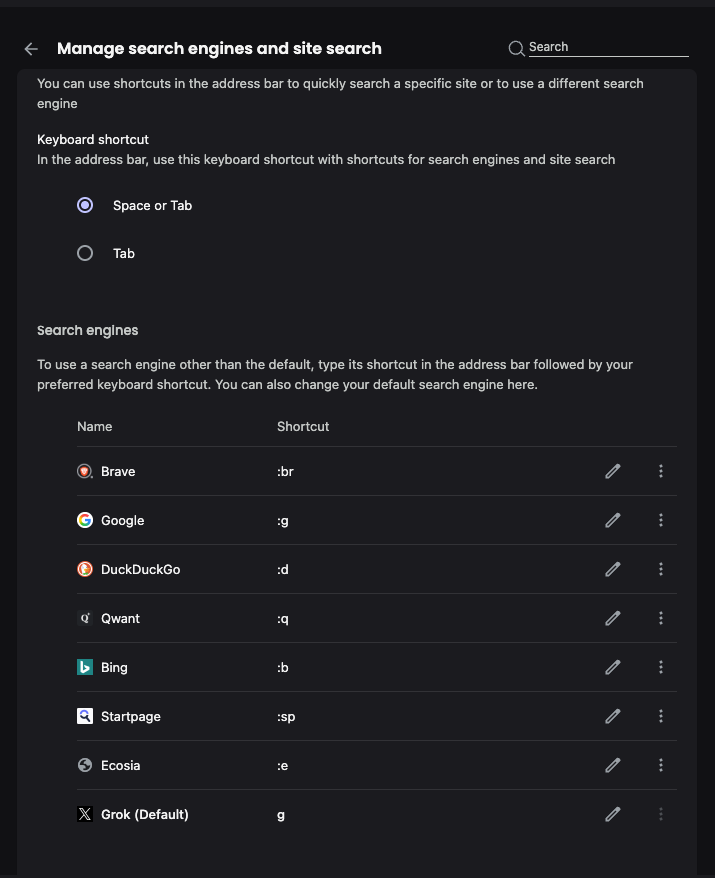
Task: Click pencil icon for DuckDuckGo row
Action: [x=613, y=569]
